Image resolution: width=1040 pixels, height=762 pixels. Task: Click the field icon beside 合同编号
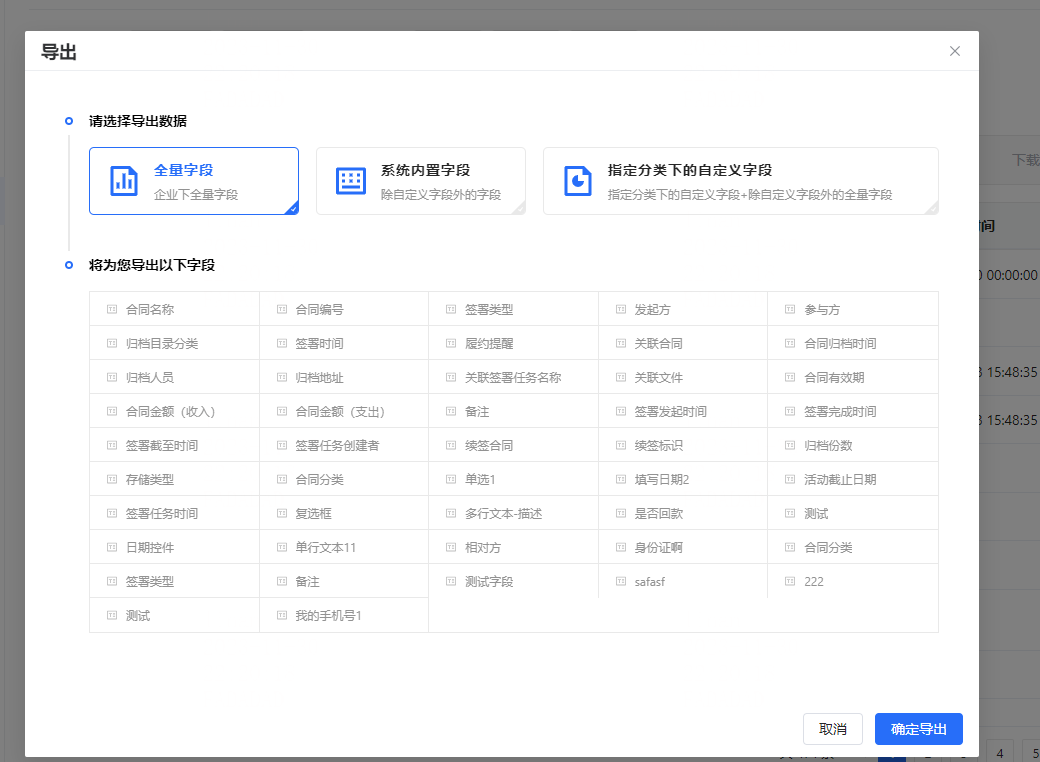pyautogui.click(x=282, y=309)
